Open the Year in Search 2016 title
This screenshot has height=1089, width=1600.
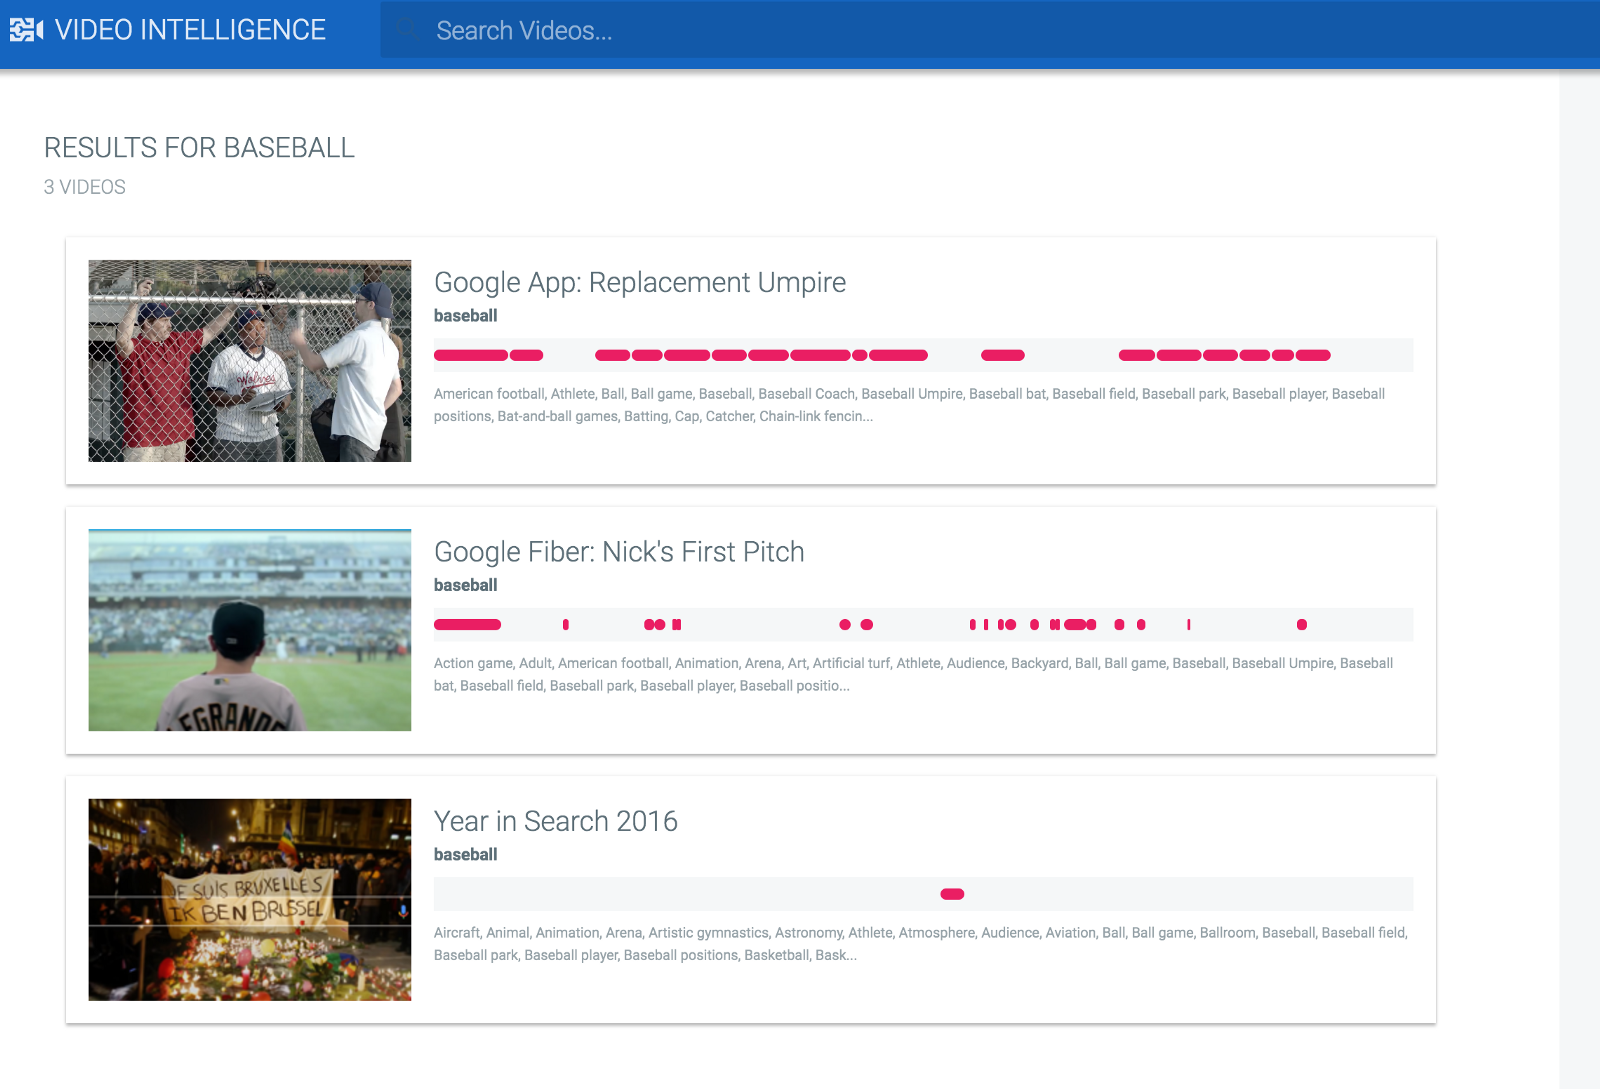(555, 821)
